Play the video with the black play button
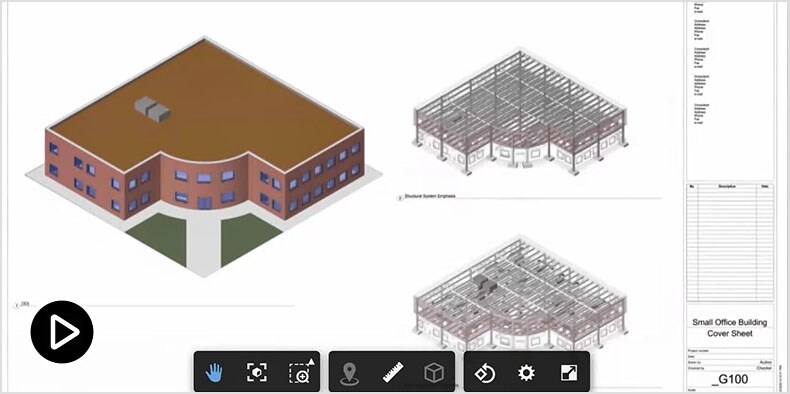The height and width of the screenshot is (394, 790). coord(62,332)
